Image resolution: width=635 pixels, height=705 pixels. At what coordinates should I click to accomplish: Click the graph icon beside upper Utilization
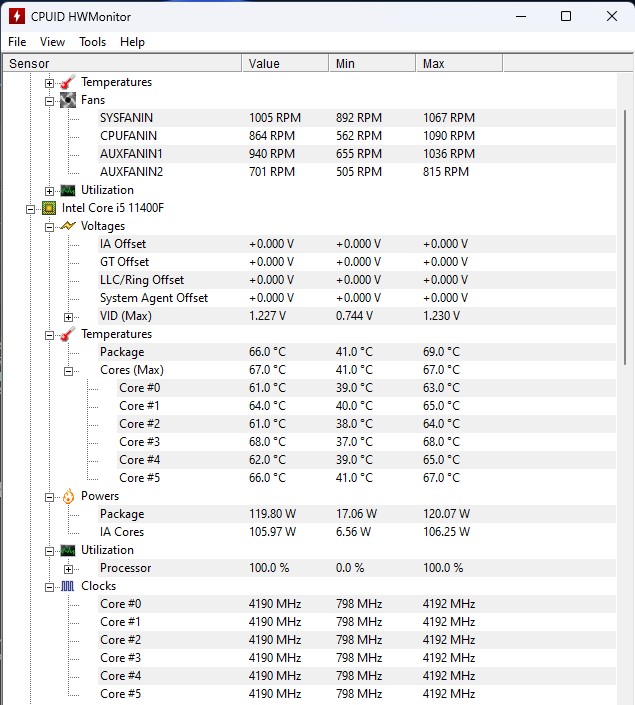click(x=68, y=190)
